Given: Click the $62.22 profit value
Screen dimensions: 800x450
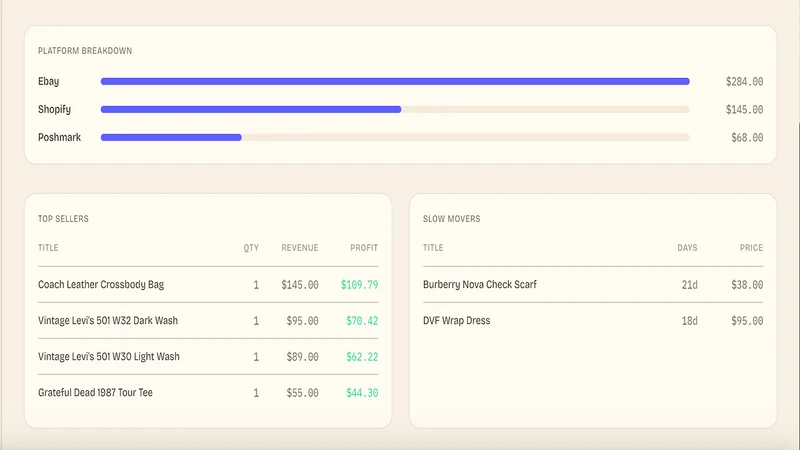Looking at the screenshot, I should [362, 357].
